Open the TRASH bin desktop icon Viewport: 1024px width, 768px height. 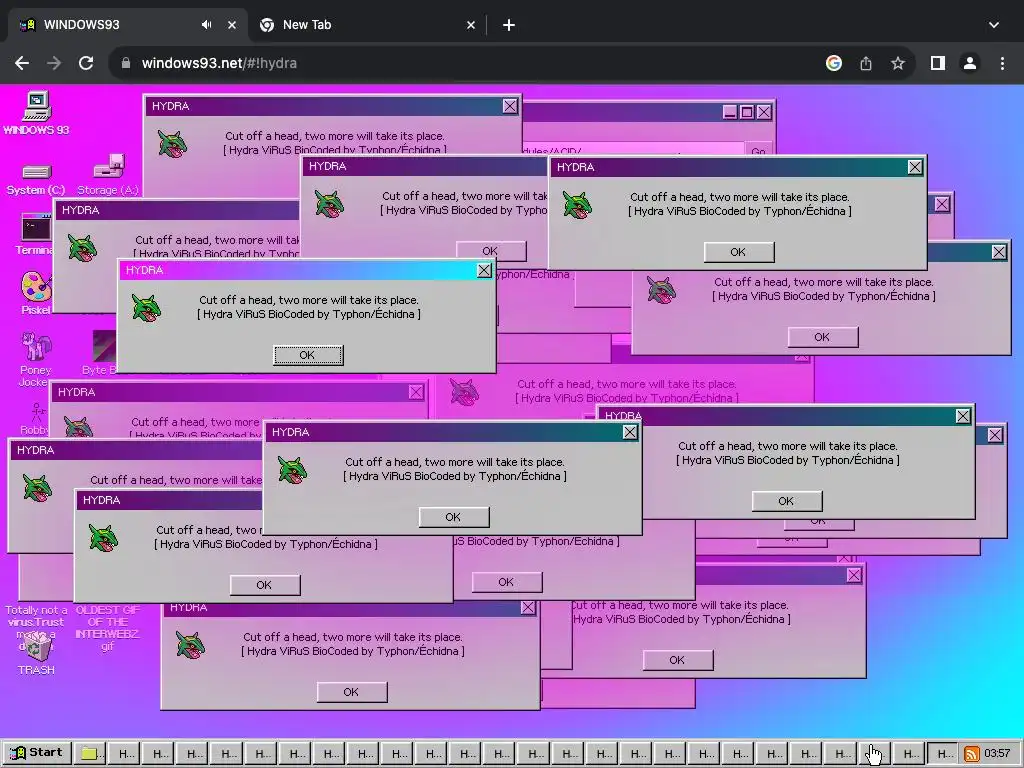[x=36, y=653]
